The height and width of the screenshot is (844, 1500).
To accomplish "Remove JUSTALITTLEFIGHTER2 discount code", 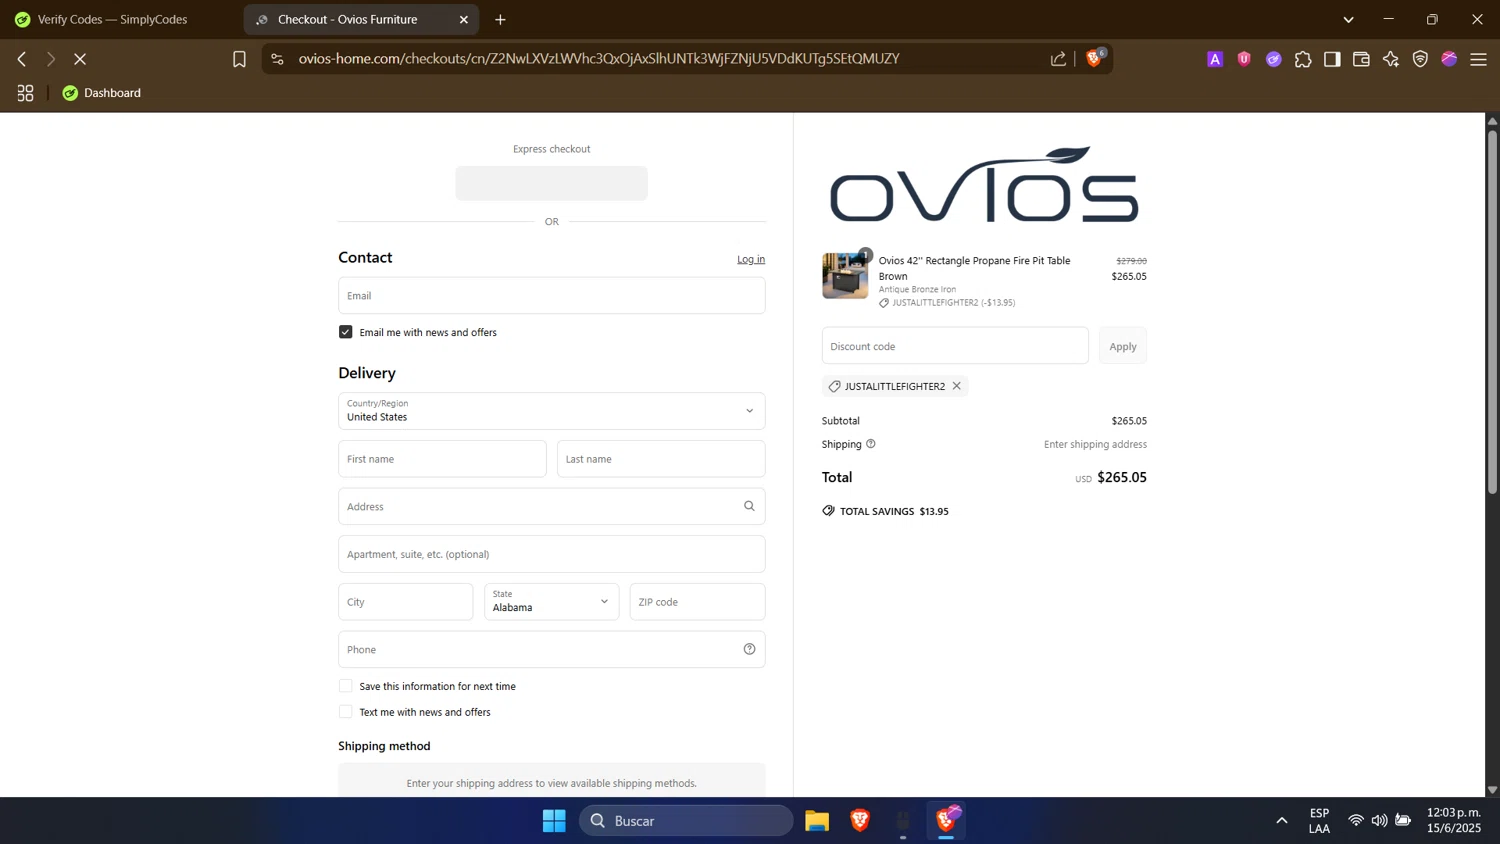I will 957,386.
